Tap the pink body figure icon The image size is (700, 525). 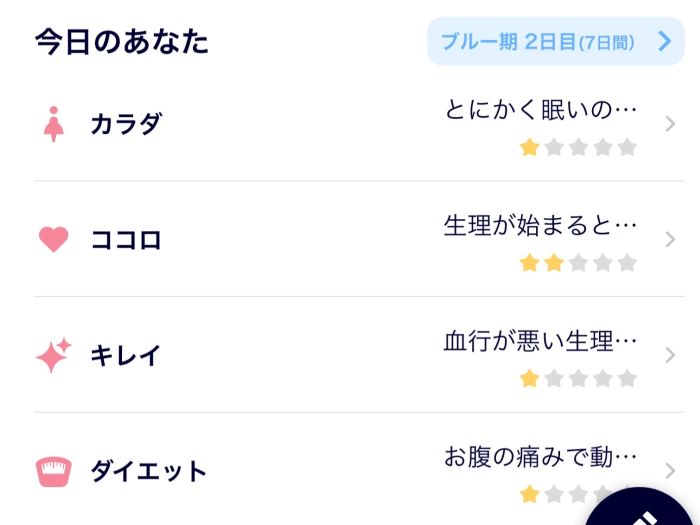pos(54,125)
